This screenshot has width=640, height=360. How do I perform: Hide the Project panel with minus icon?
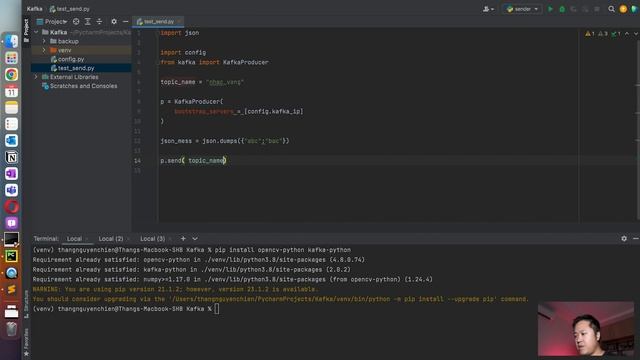[125, 22]
